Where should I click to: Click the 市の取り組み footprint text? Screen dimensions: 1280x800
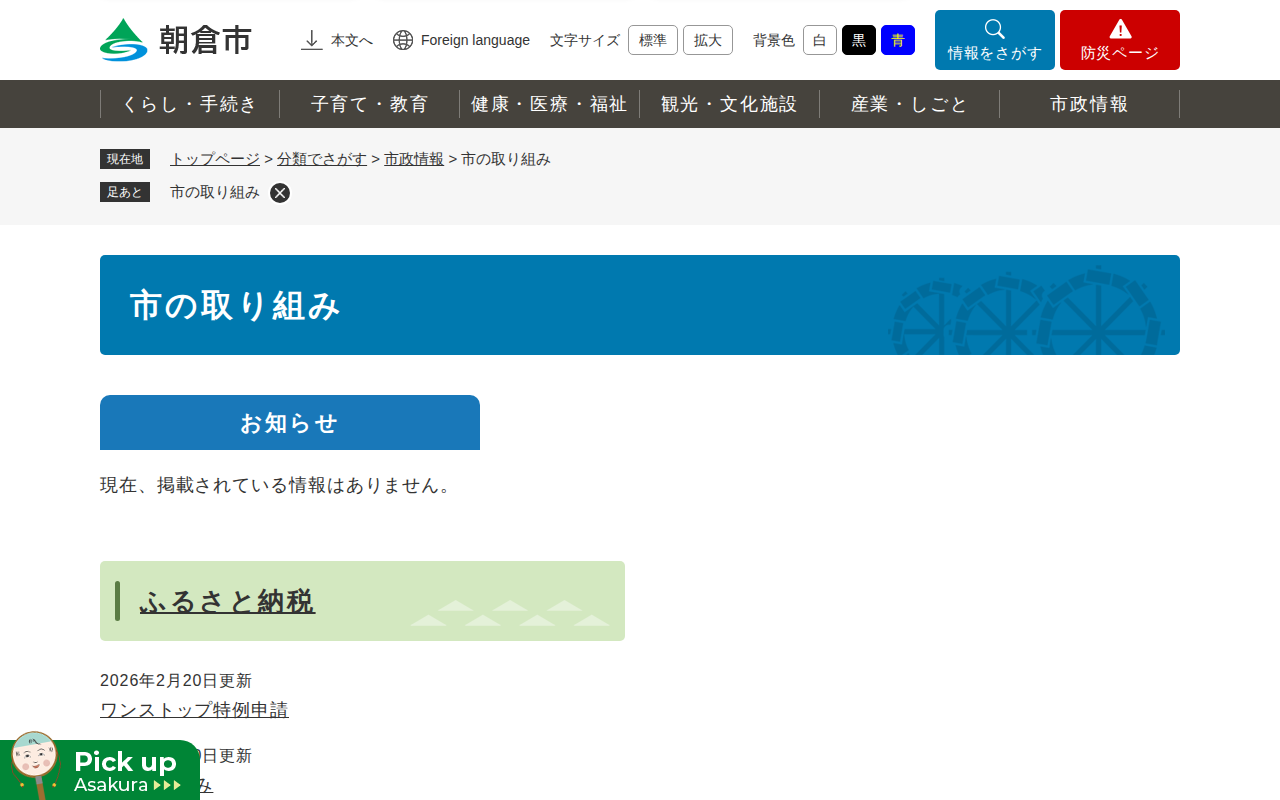click(x=215, y=193)
